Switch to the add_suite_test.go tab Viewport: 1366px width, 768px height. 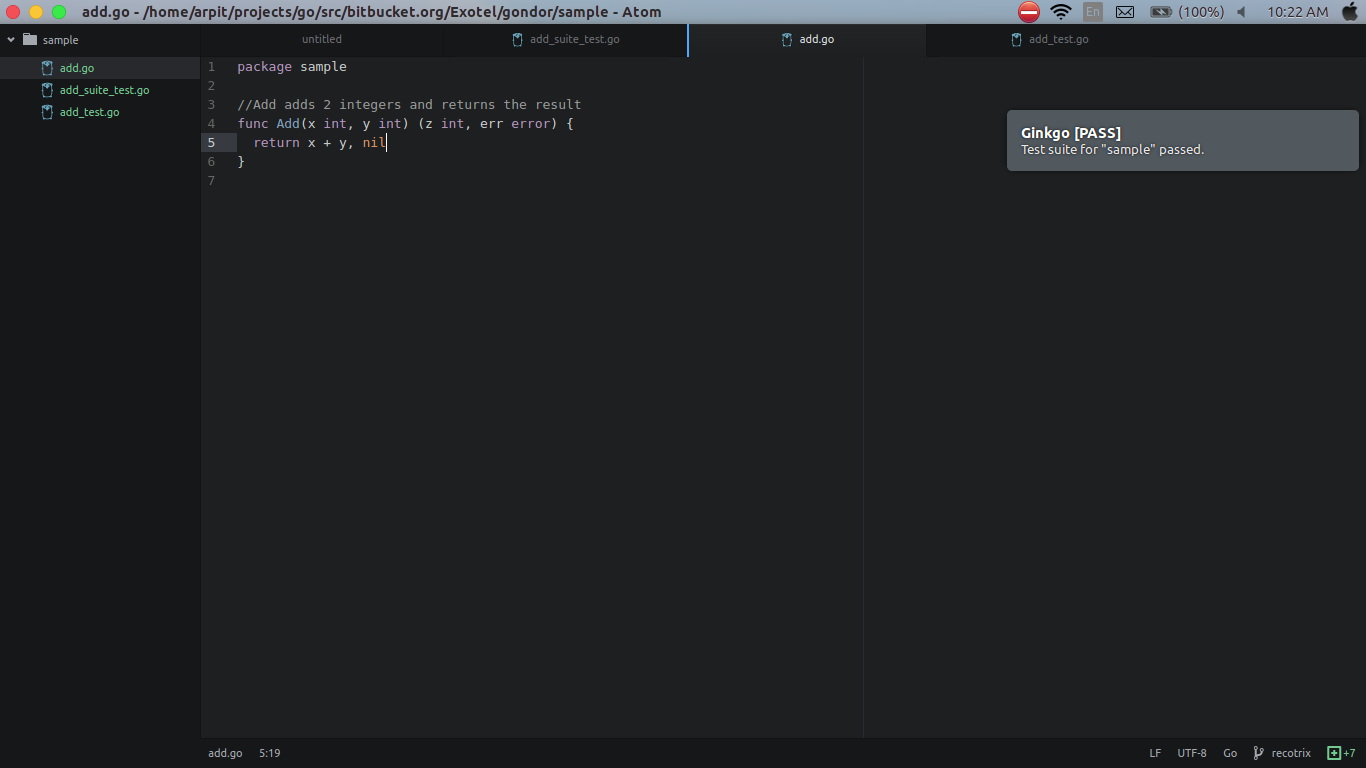tap(566, 39)
